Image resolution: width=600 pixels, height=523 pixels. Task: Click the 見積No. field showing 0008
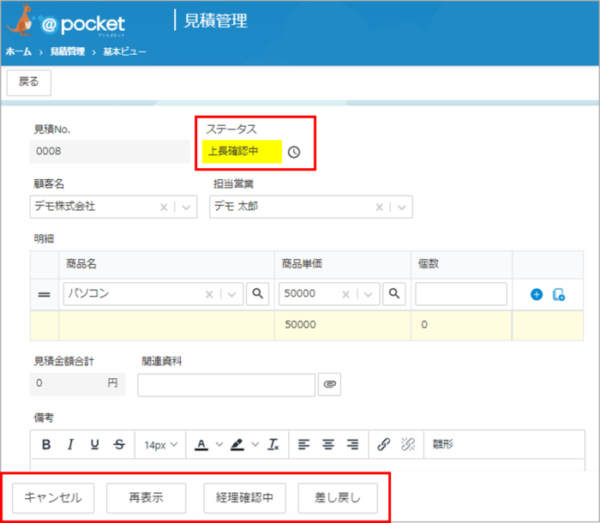point(110,152)
